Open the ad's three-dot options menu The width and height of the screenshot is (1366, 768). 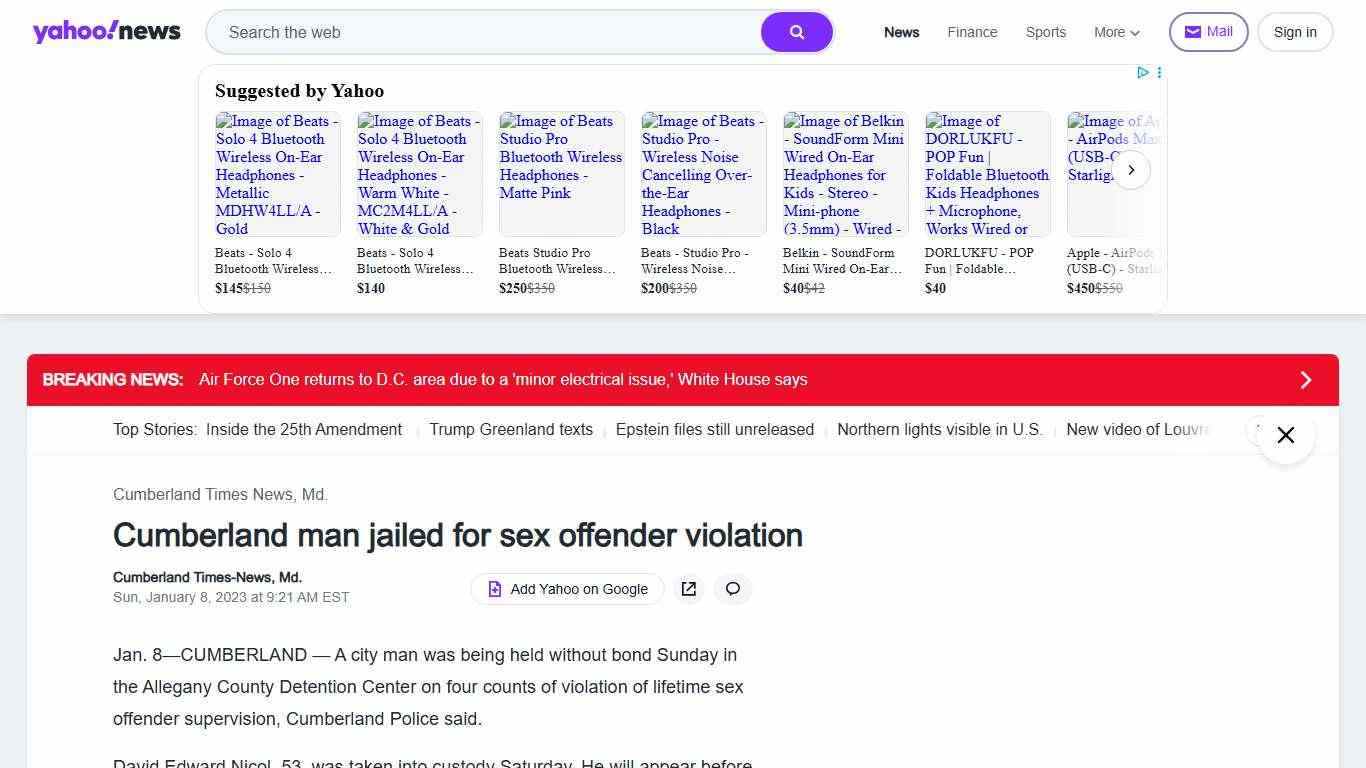tap(1158, 72)
